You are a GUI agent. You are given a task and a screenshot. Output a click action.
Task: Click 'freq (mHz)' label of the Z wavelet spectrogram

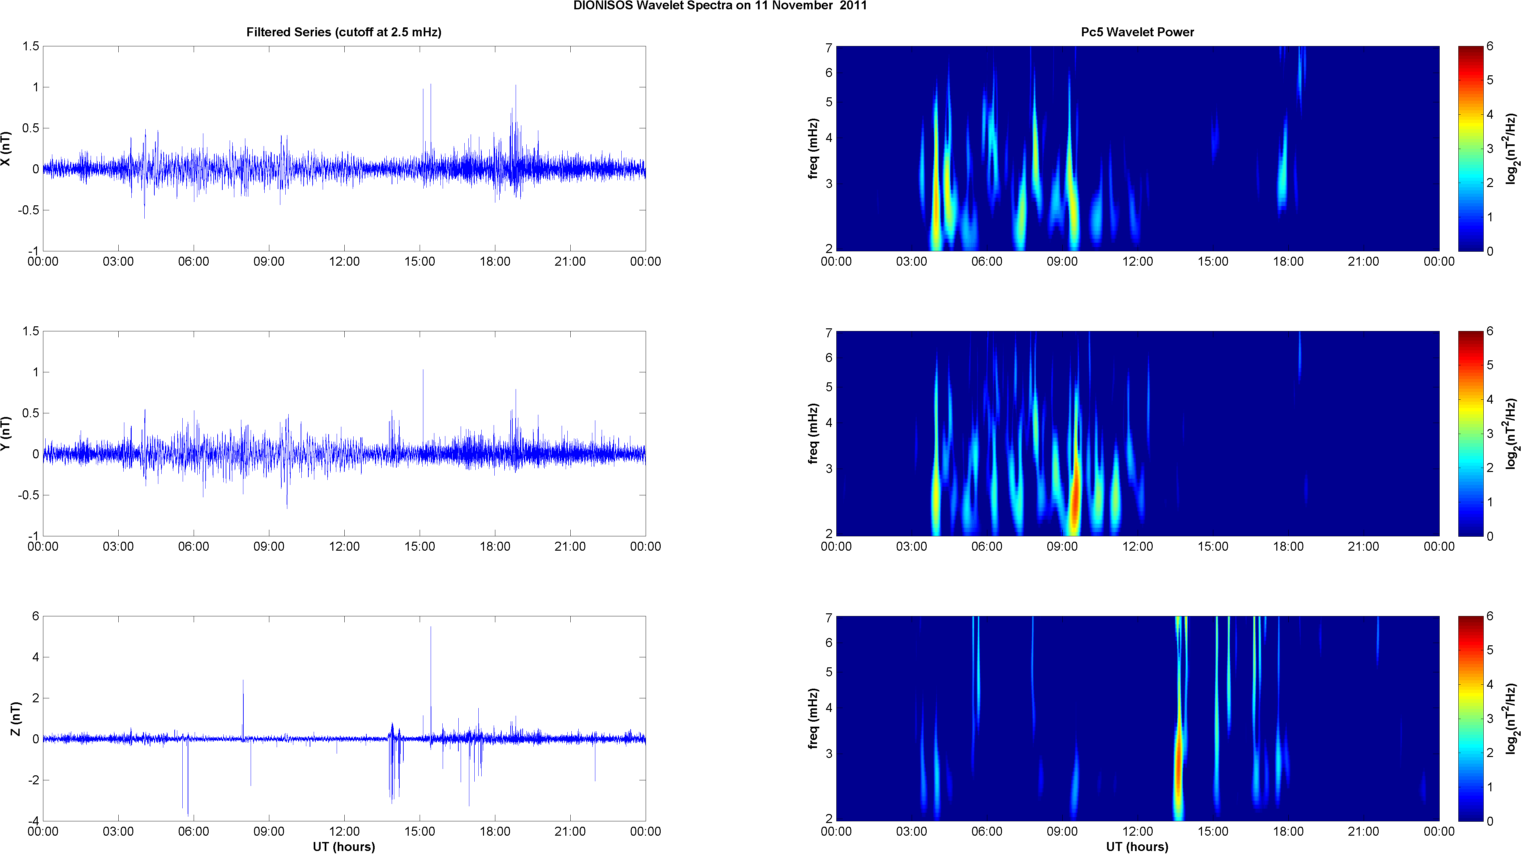click(814, 719)
